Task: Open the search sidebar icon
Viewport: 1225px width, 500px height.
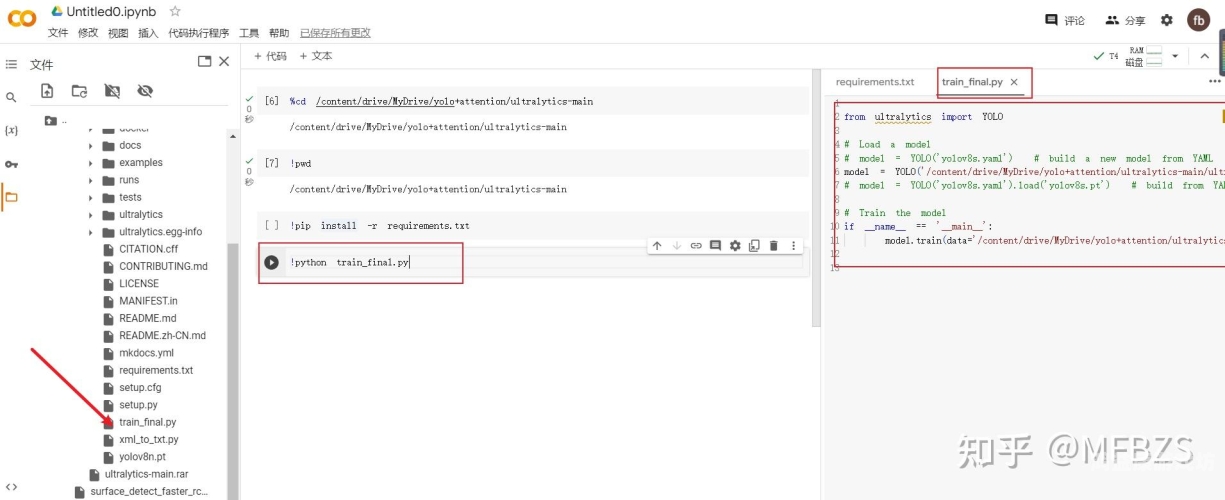Action: coord(11,97)
